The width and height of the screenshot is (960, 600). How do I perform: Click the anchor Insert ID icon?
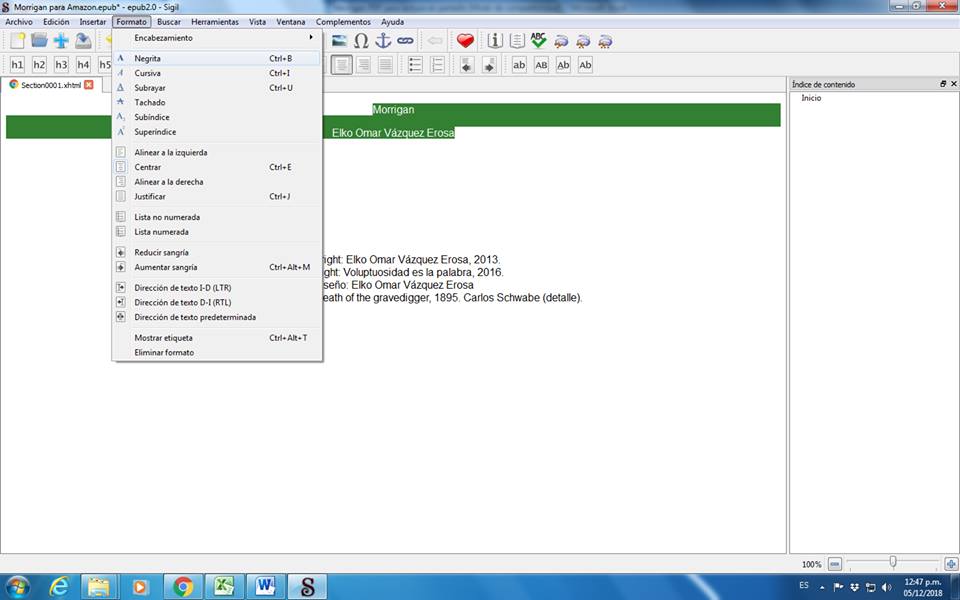coord(383,41)
